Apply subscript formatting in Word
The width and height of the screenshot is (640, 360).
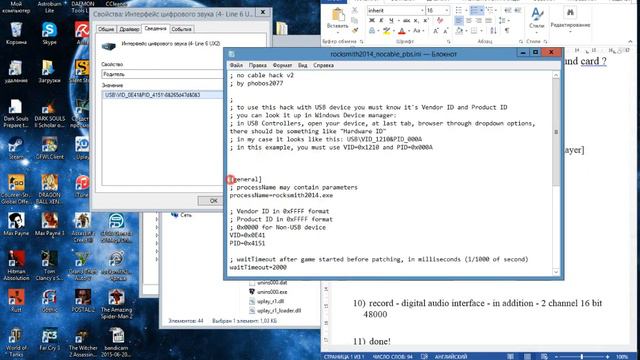point(416,20)
